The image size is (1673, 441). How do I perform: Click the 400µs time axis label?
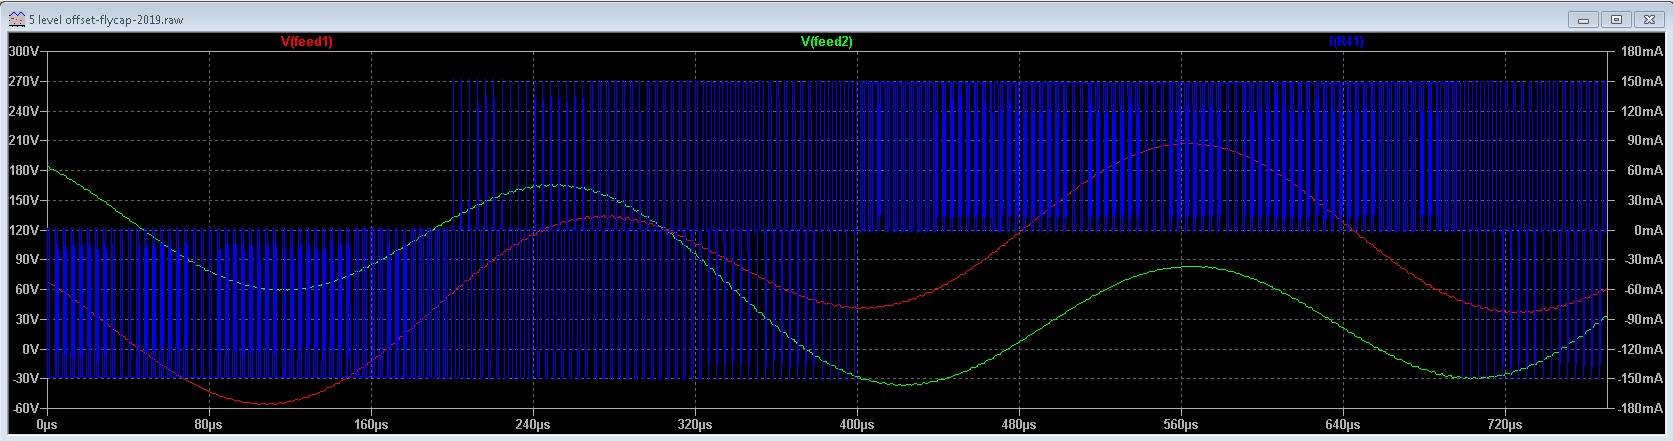click(x=857, y=425)
